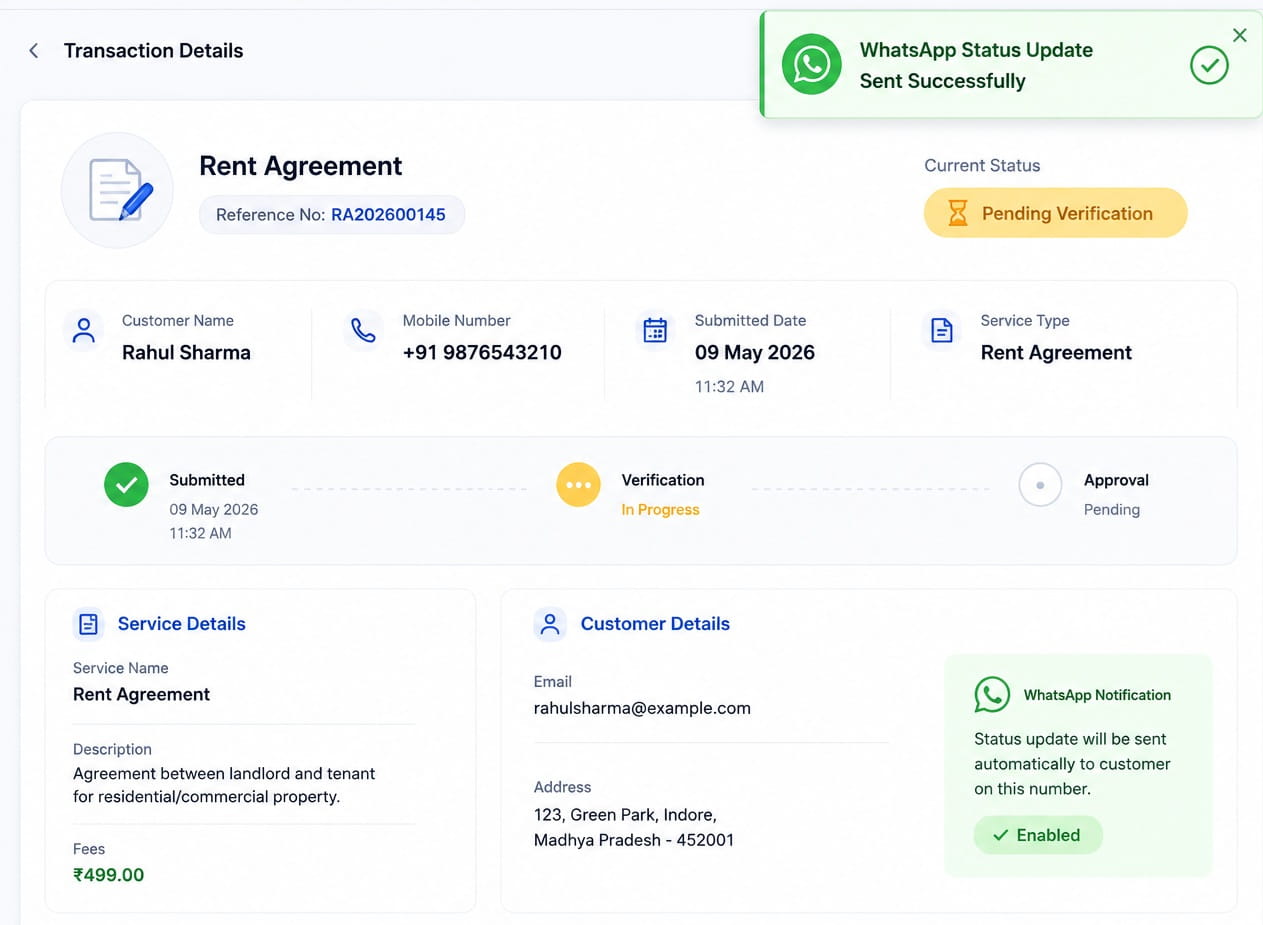The image size is (1263, 925).
Task: Click the Current Status label
Action: (982, 166)
